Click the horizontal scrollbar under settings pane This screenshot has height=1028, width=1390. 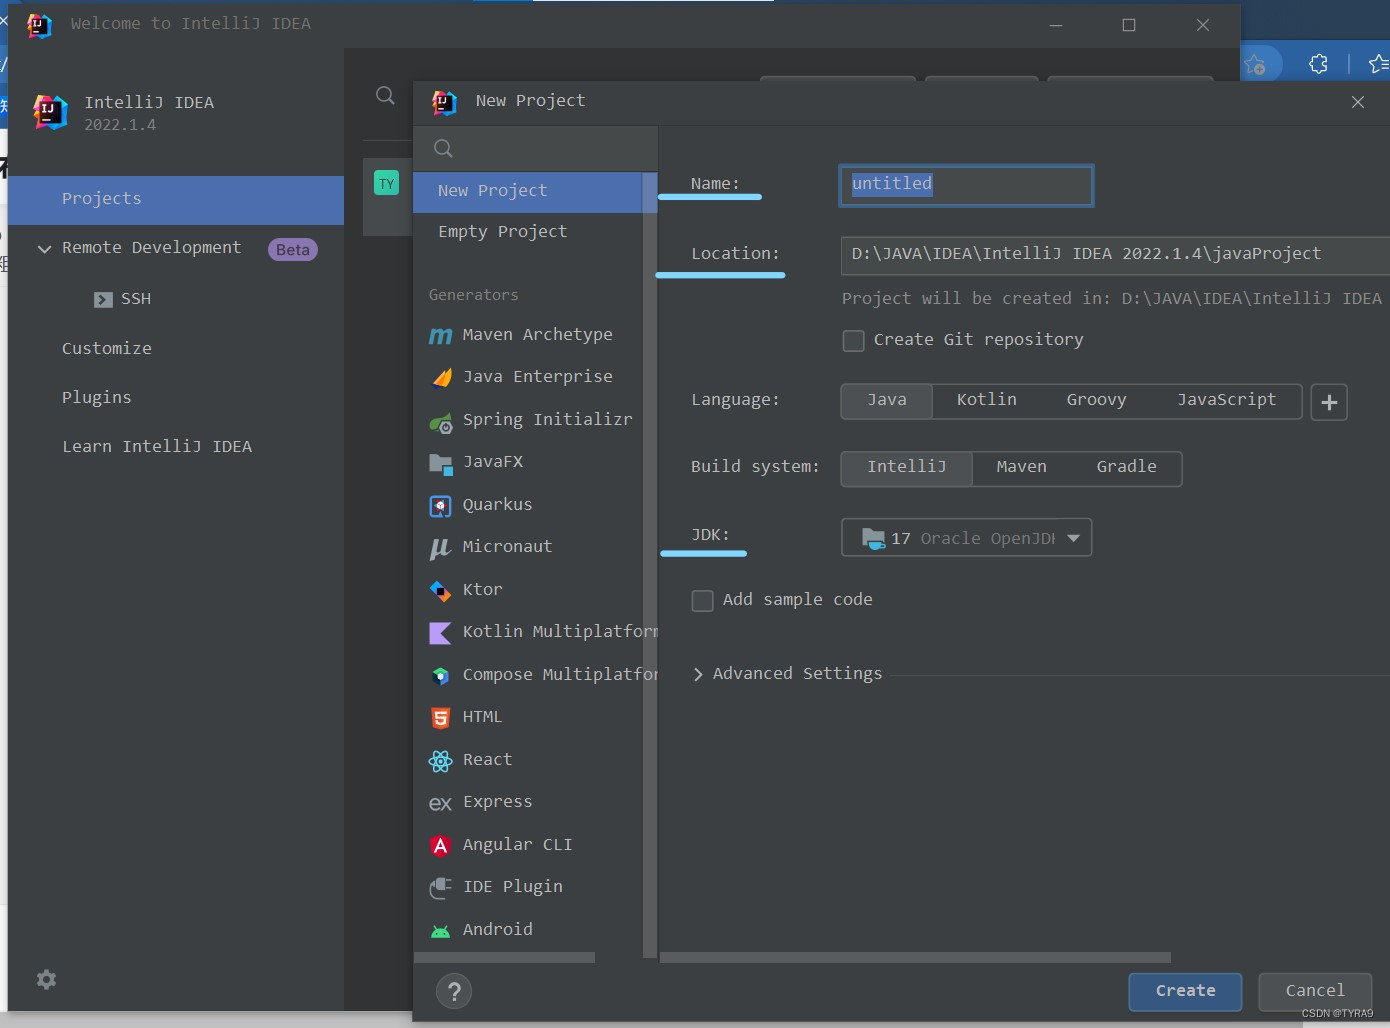tap(915, 957)
